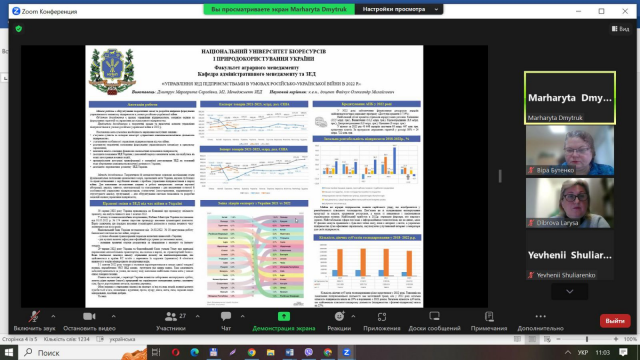
Task: Stop camera with Остановить видео button
Action: point(89,321)
